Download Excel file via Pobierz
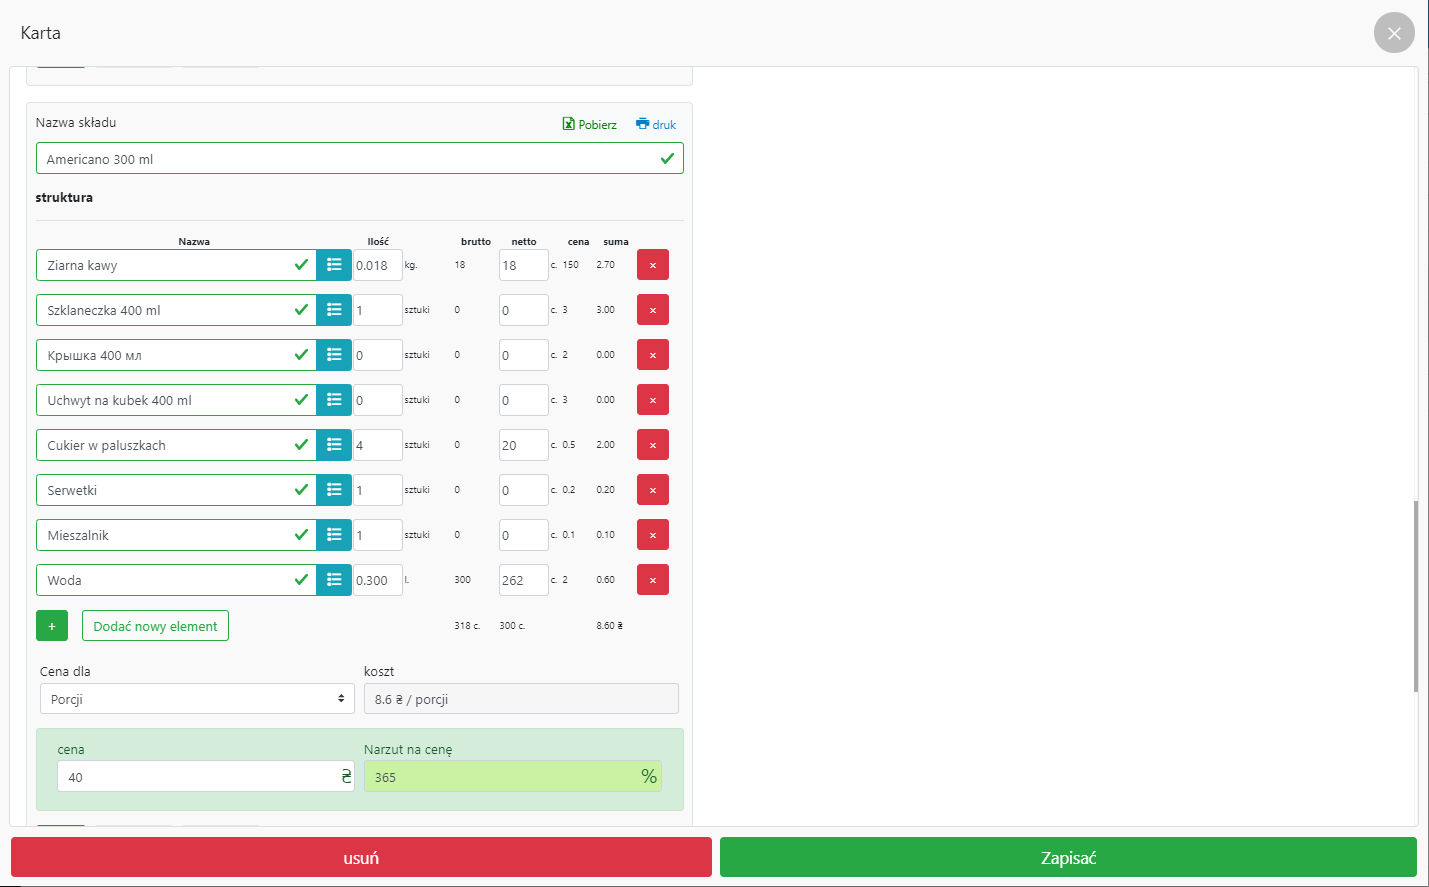The width and height of the screenshot is (1429, 887). click(590, 124)
